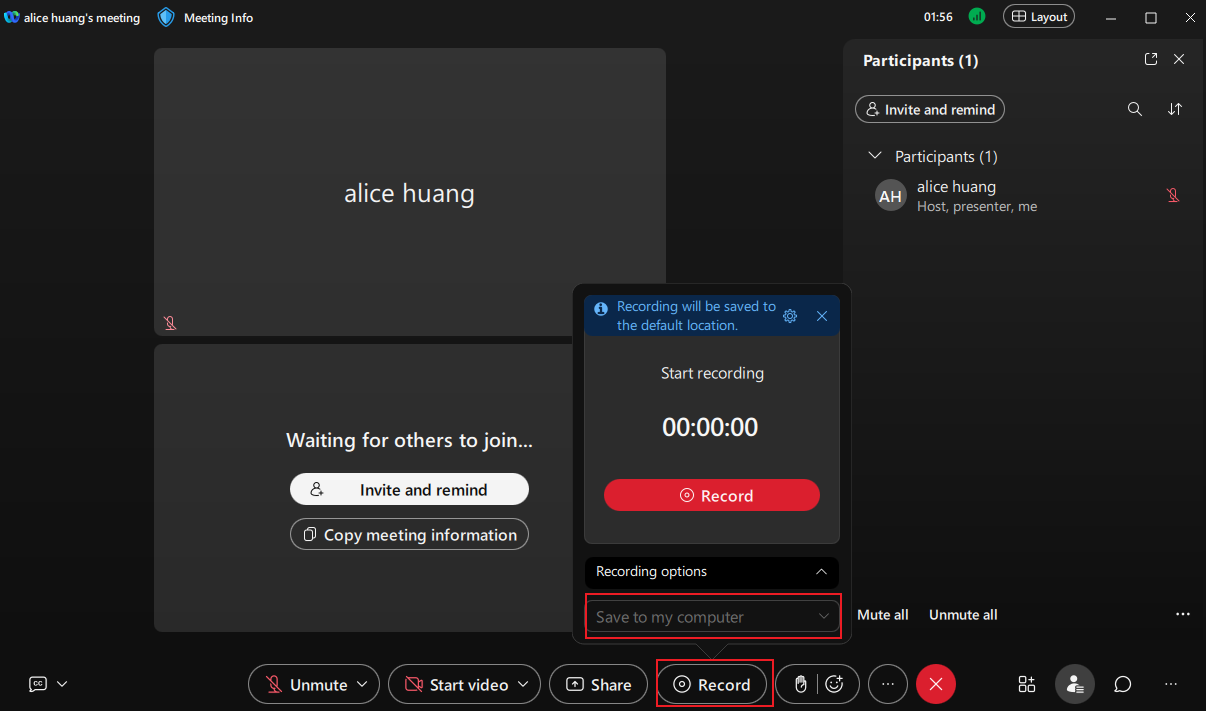Collapse the Recording options section
Screen dimensions: 1206x711
(821, 572)
